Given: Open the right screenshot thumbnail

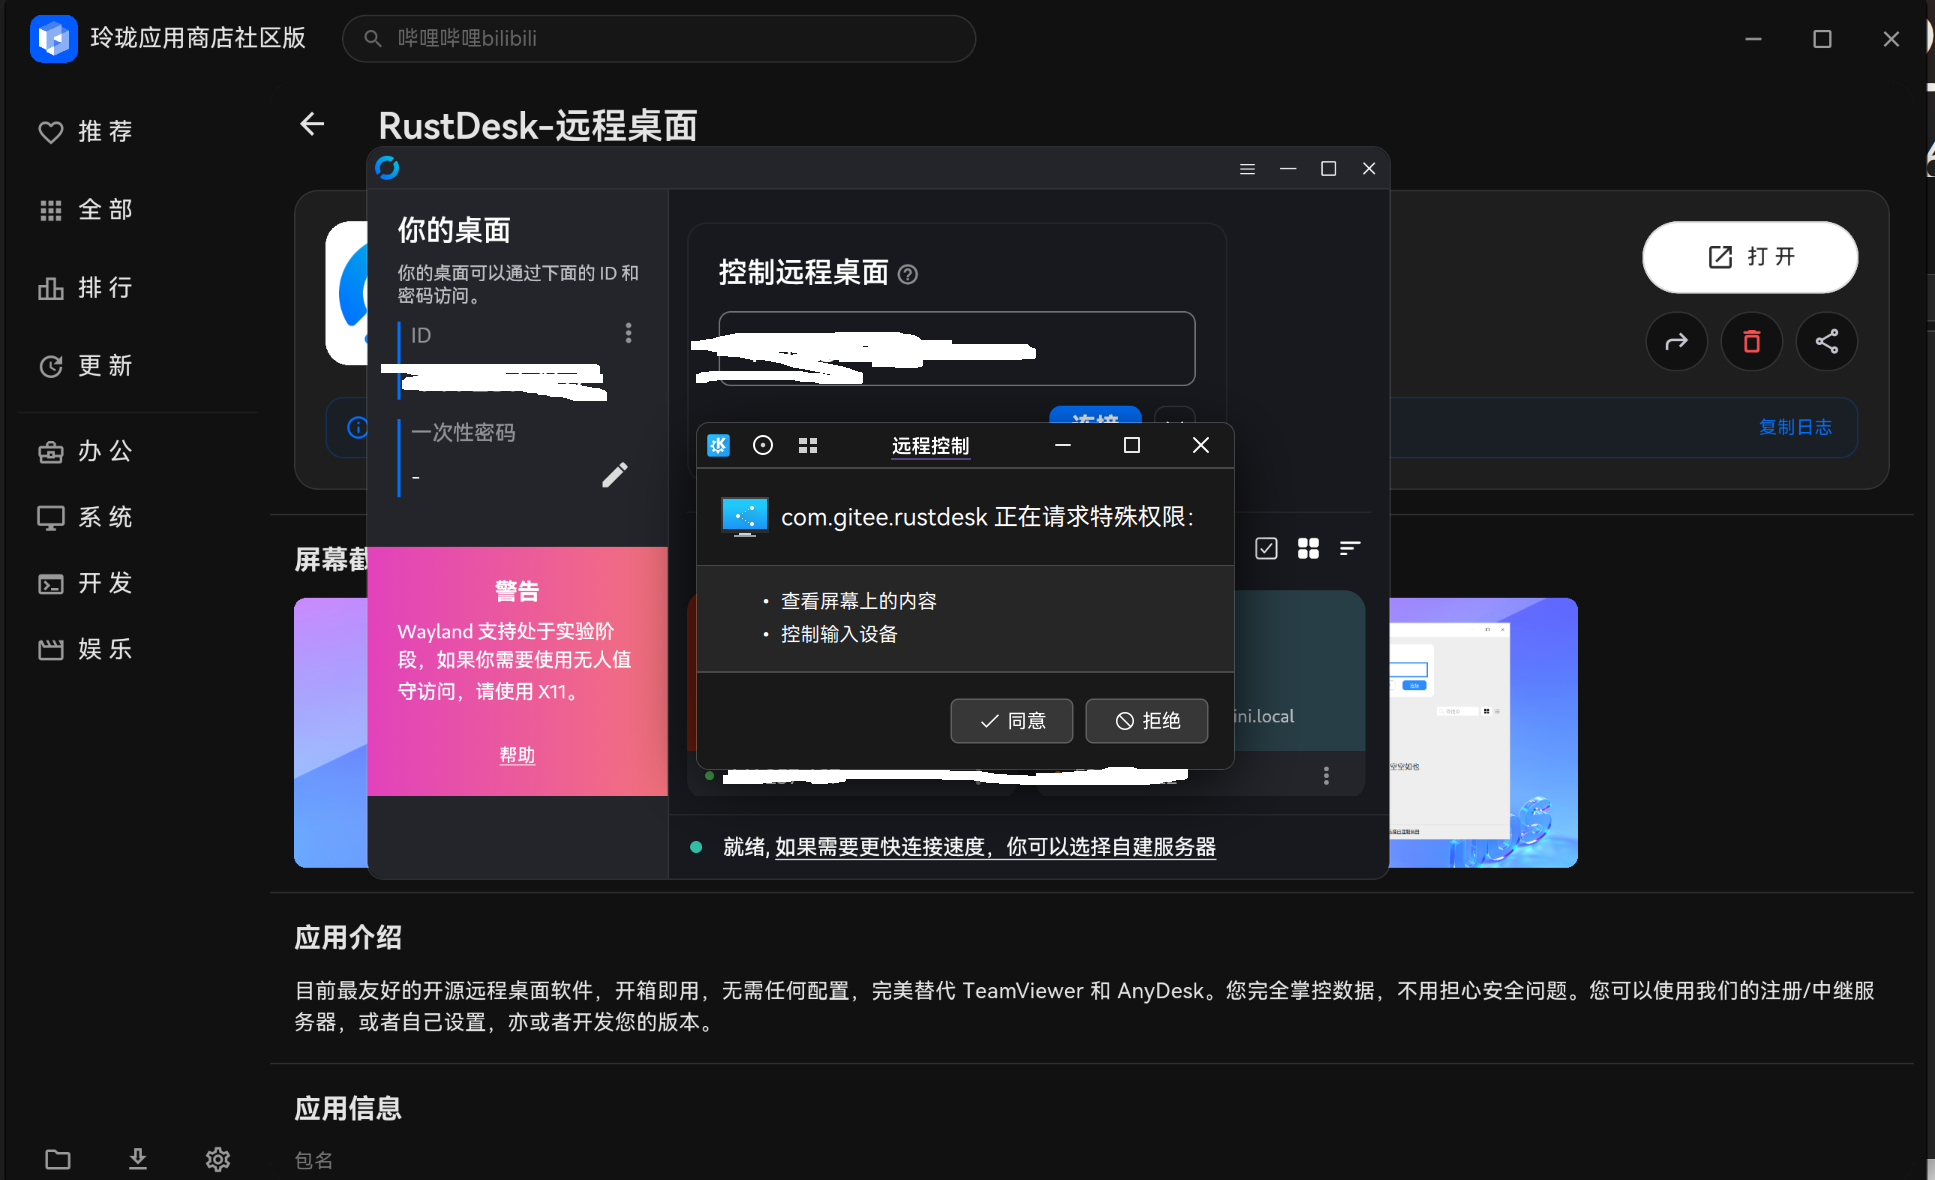Looking at the screenshot, I should (1483, 733).
